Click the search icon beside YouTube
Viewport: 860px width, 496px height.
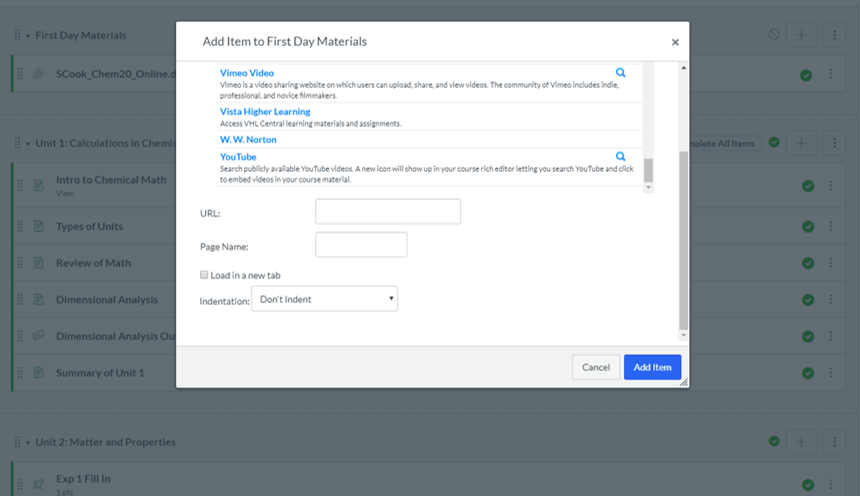pos(620,157)
